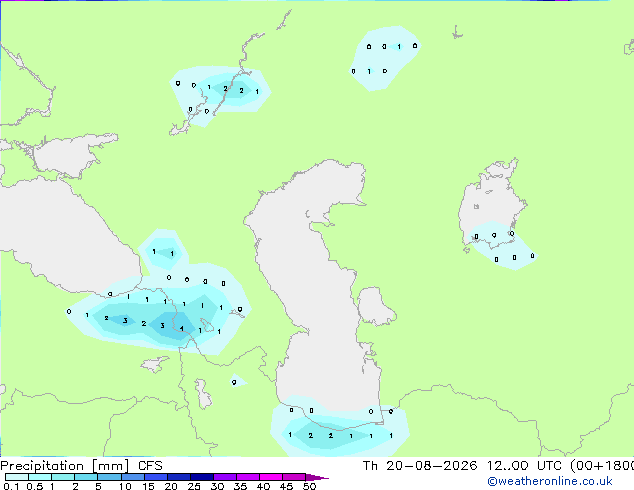Image resolution: width=634 pixels, height=490 pixels.
Task: Click the "[mm]" unit label
Action: point(111,466)
